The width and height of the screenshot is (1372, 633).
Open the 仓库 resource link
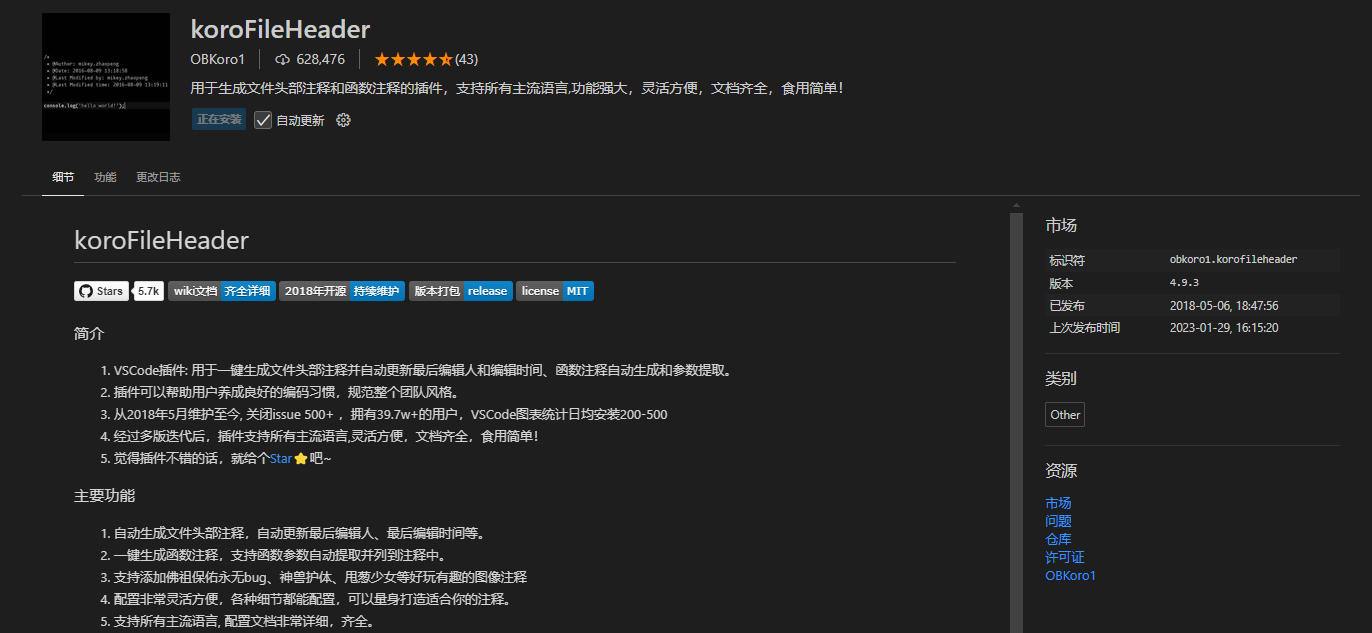coord(1058,539)
